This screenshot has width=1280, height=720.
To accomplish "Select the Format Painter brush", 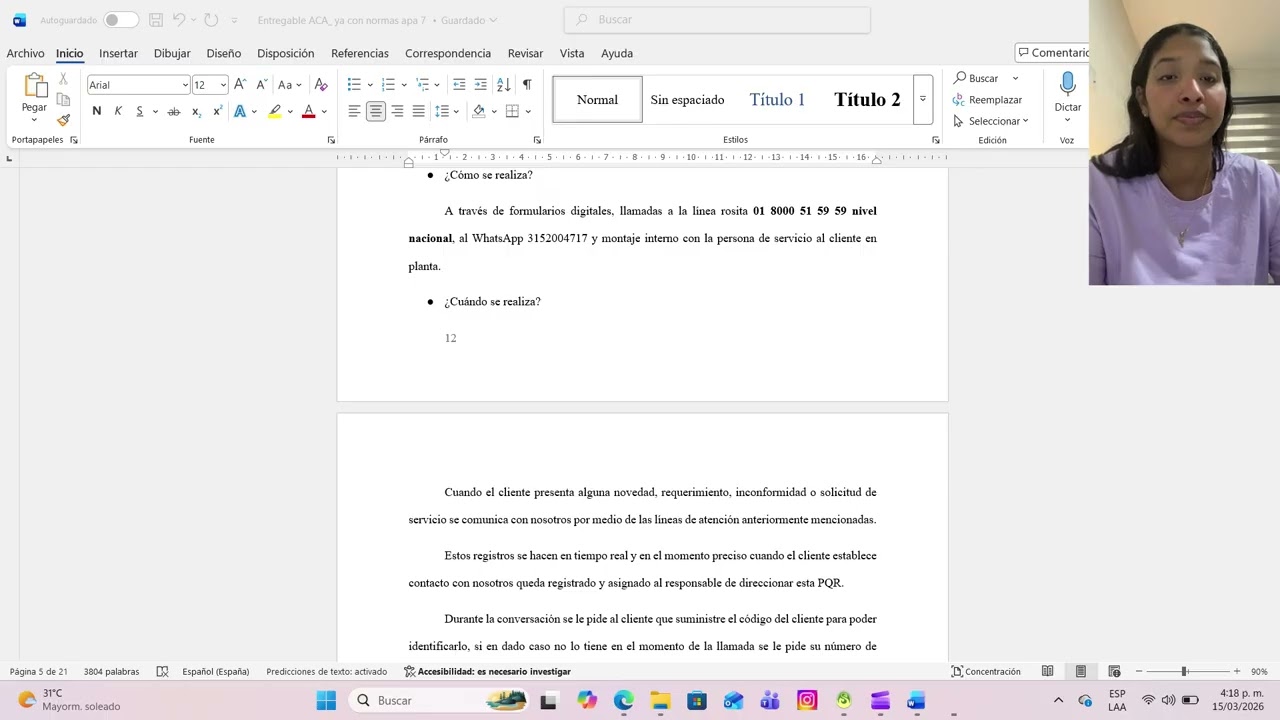I will point(63,120).
